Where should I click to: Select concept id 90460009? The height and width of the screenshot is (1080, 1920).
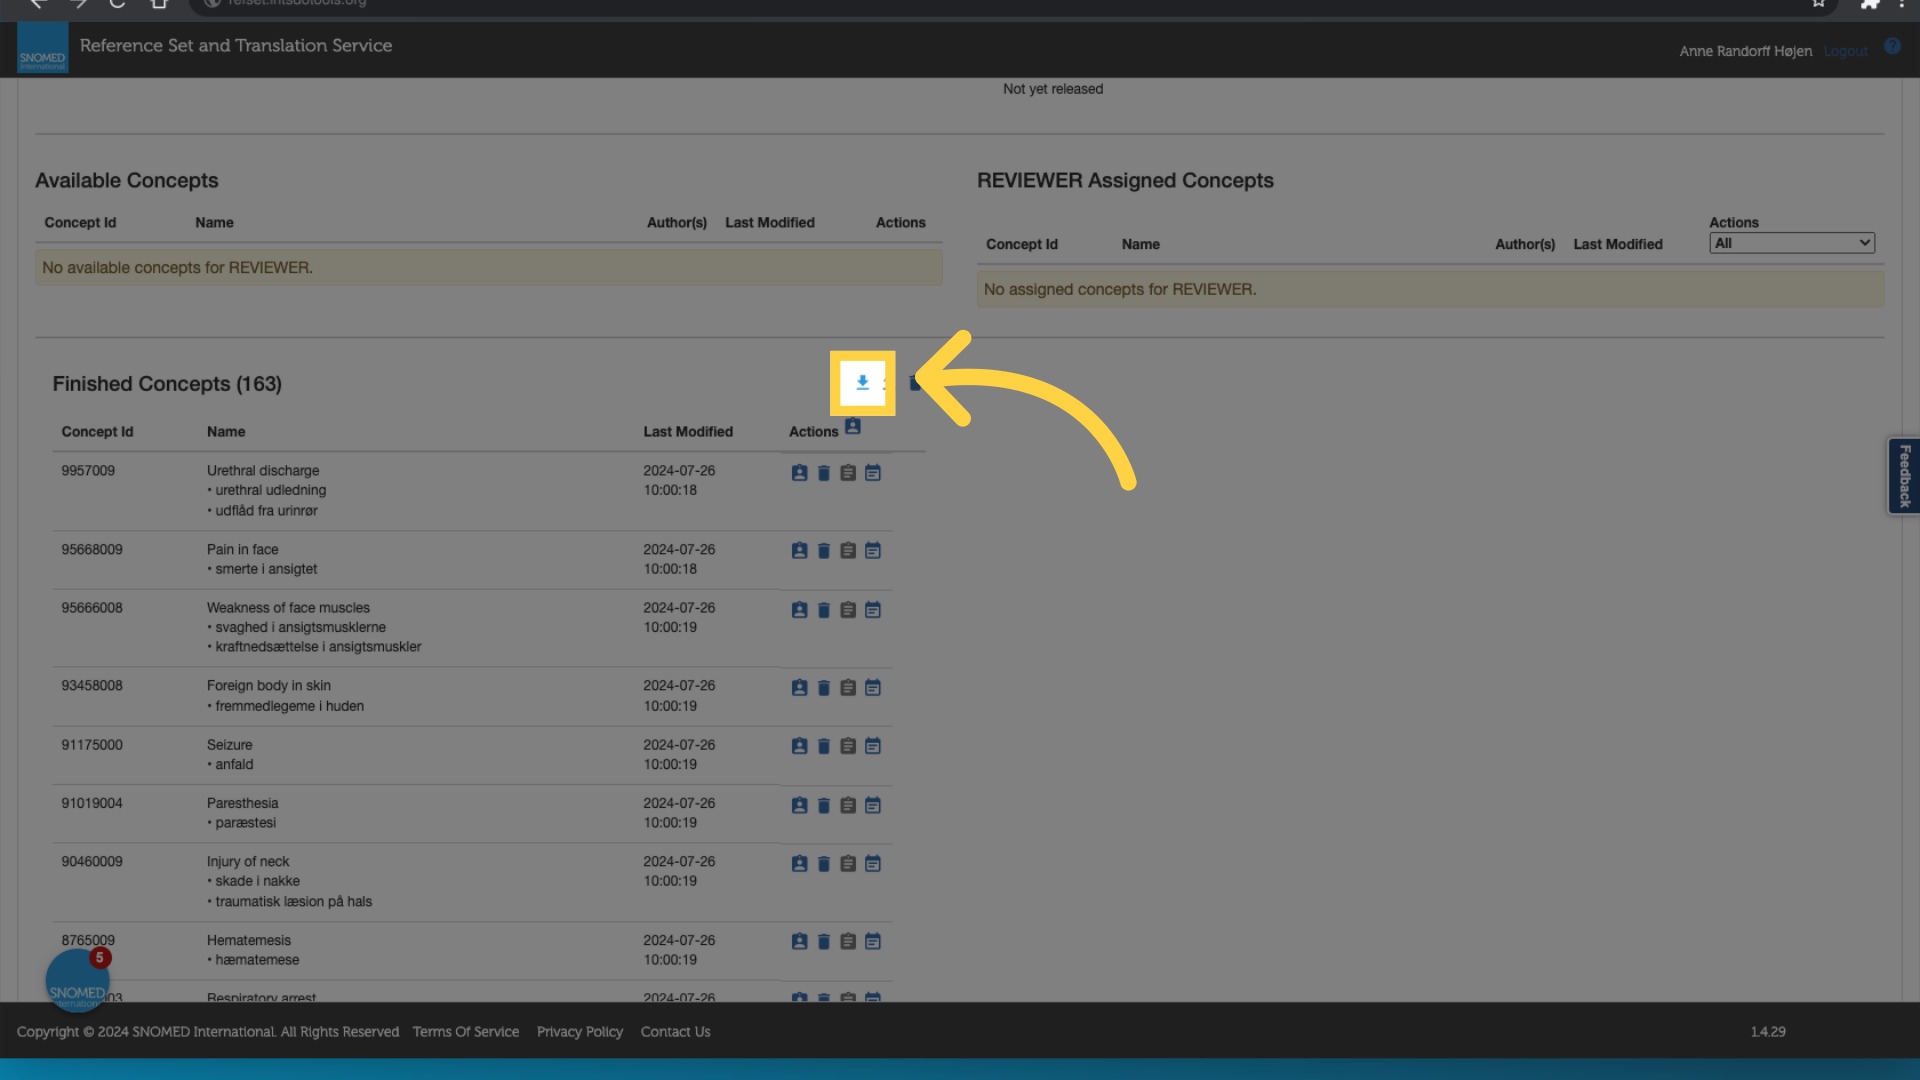tap(92, 862)
